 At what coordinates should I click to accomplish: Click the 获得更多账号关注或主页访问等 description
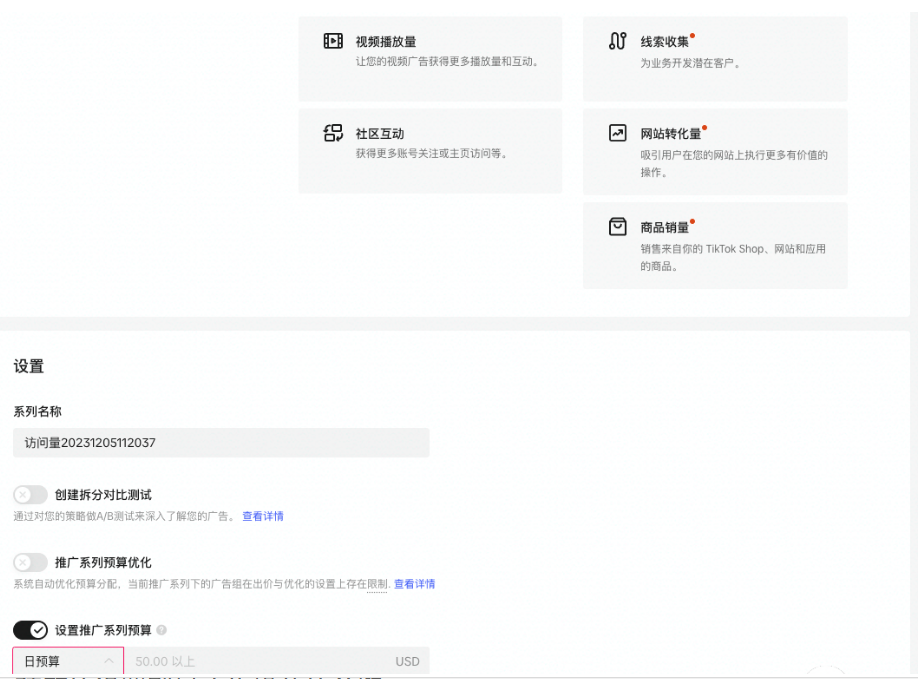click(431, 153)
